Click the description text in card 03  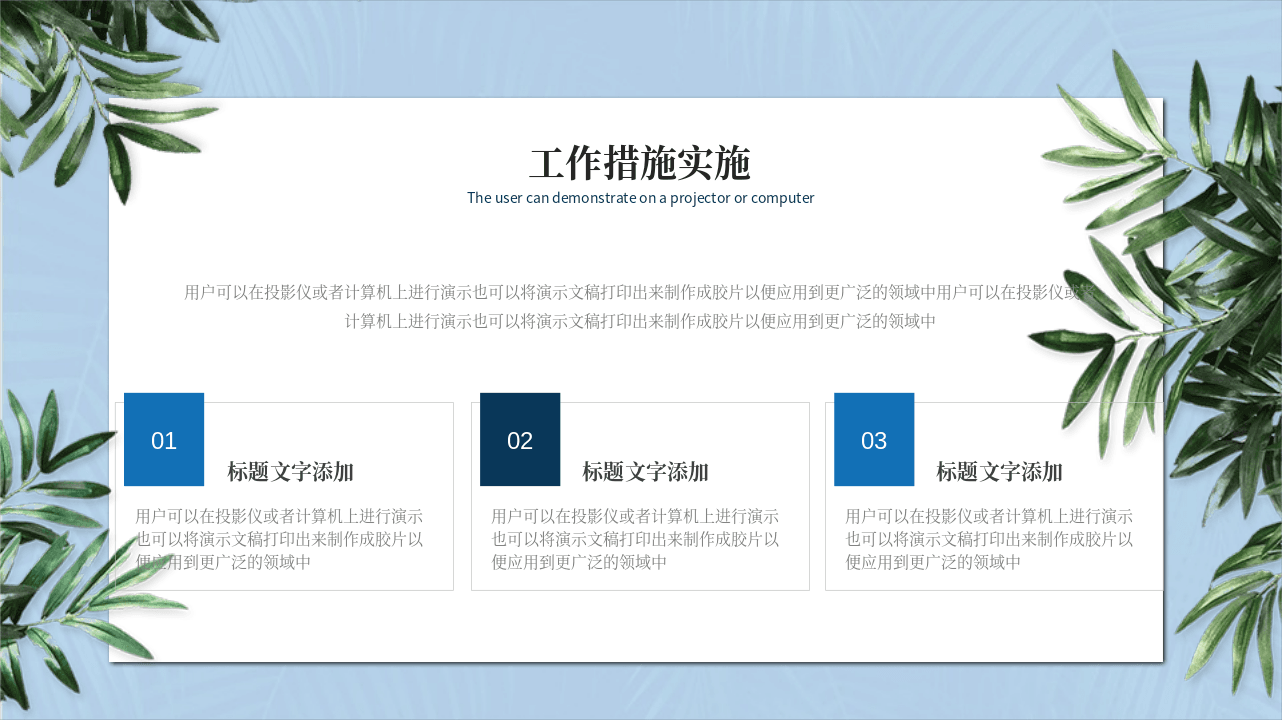click(989, 539)
